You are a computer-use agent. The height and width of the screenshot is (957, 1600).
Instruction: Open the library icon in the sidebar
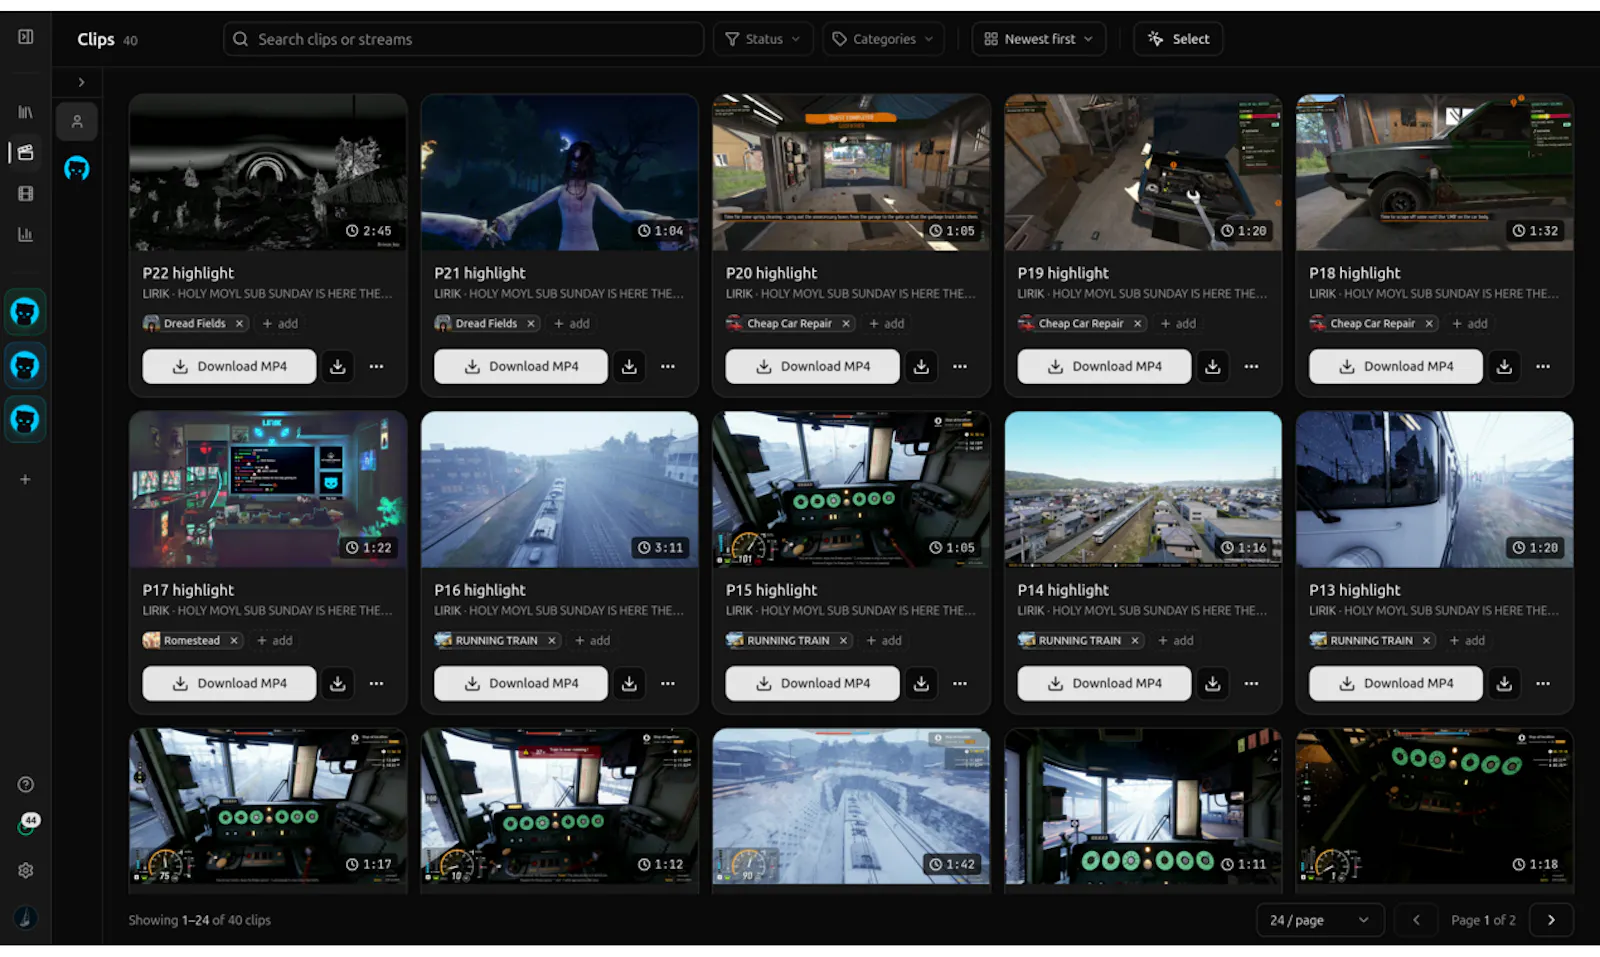pos(26,112)
